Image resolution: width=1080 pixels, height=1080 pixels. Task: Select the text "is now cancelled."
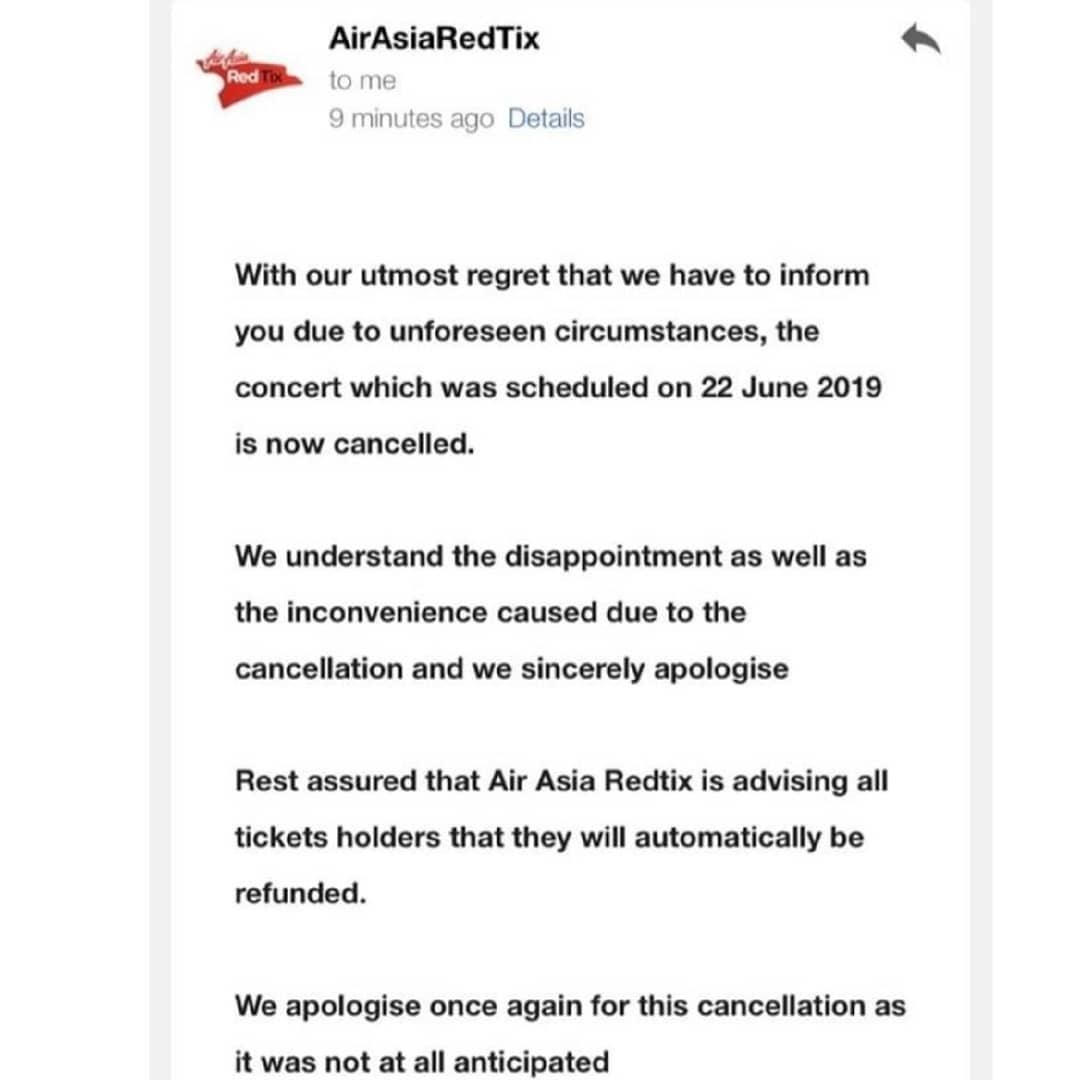pyautogui.click(x=355, y=444)
